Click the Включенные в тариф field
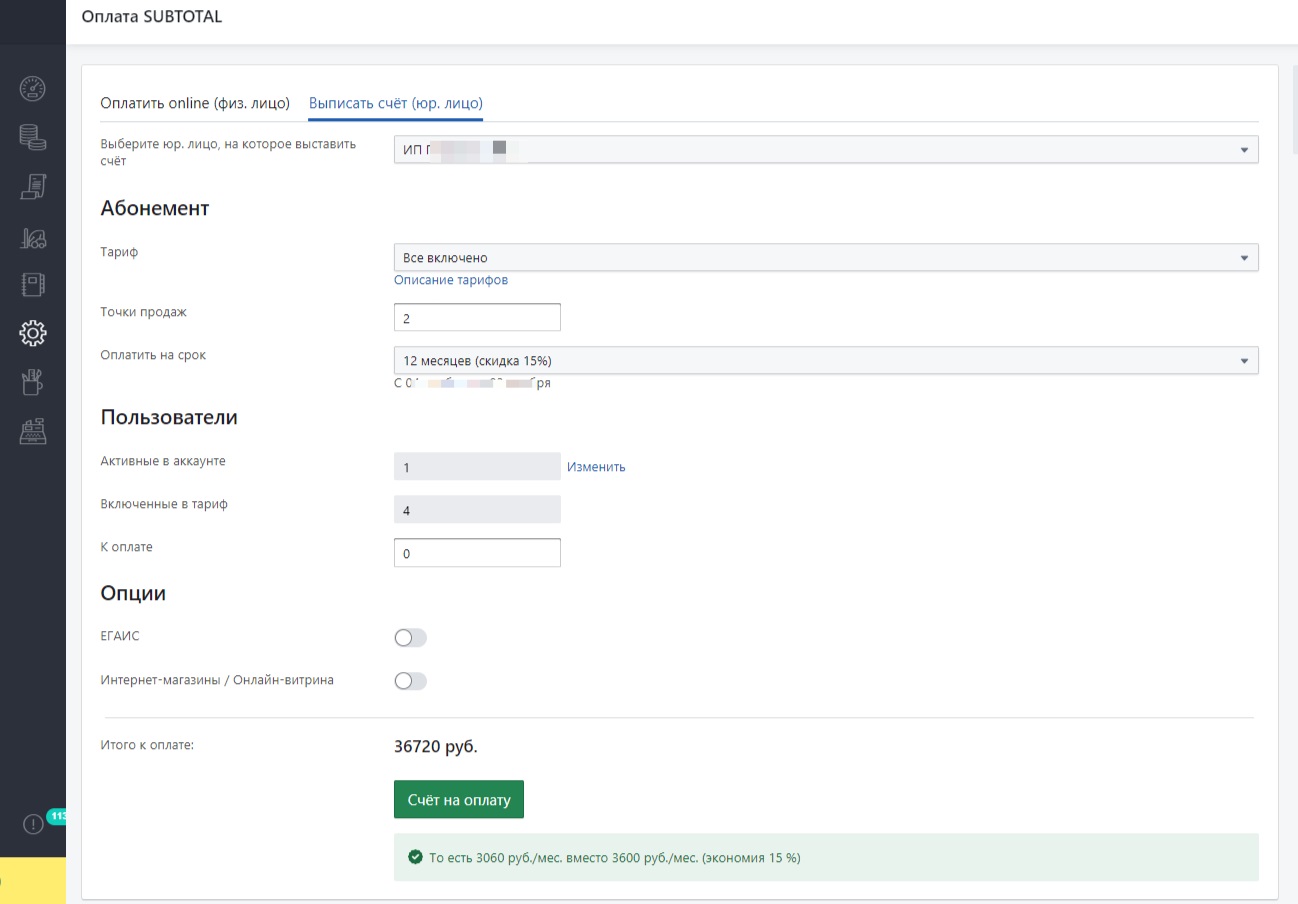The image size is (1298, 904). tap(477, 510)
